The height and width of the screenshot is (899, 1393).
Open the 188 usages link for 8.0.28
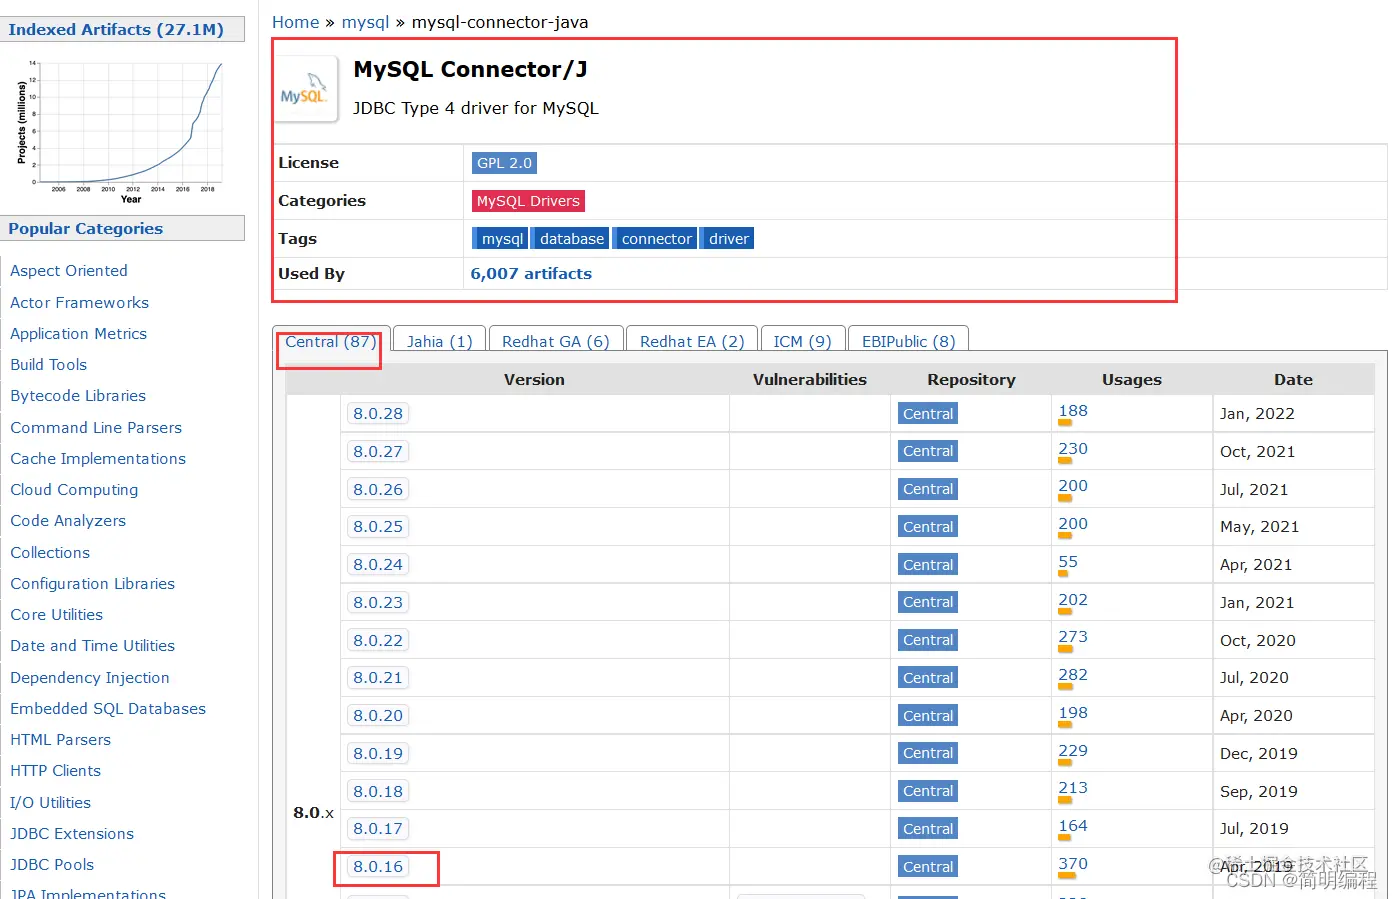pos(1073,411)
